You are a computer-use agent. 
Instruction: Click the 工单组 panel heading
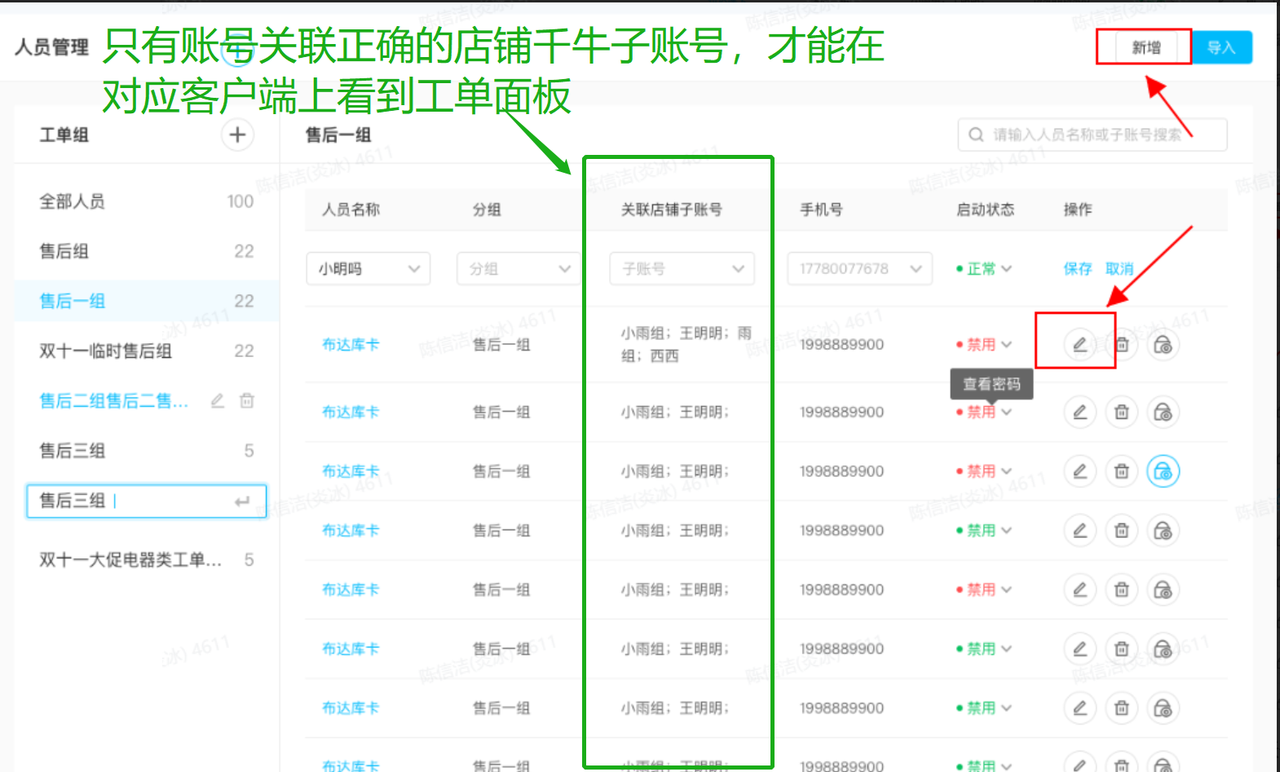(x=64, y=135)
